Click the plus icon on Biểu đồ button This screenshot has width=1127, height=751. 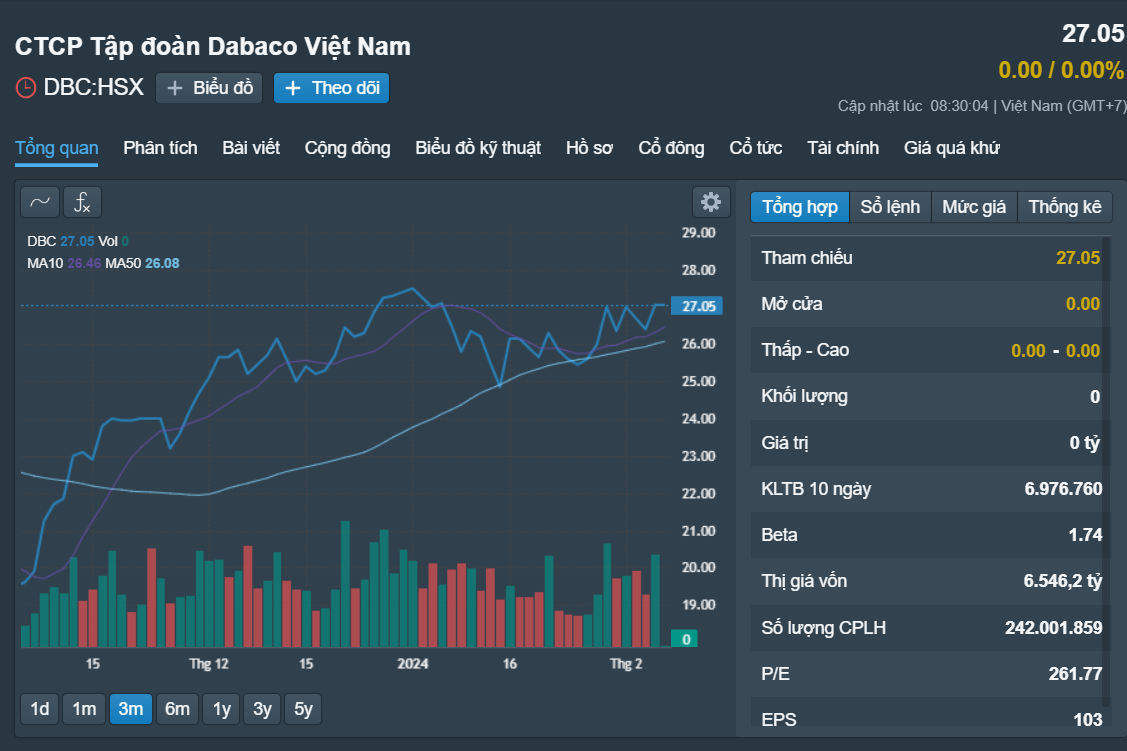(174, 88)
